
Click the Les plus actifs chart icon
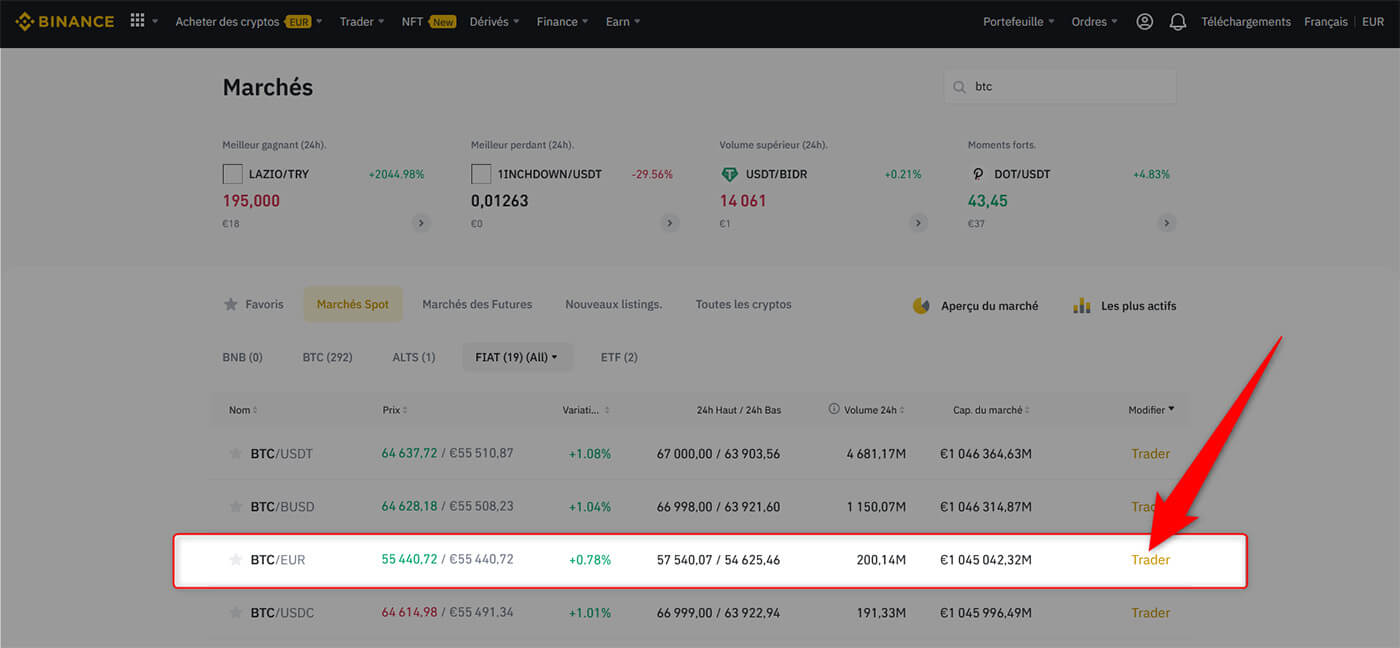pyautogui.click(x=1082, y=306)
